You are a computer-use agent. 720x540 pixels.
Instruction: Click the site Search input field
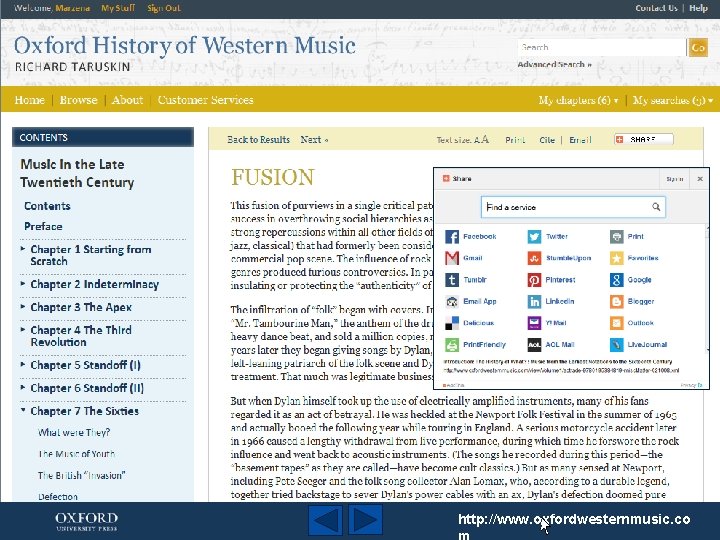point(602,47)
